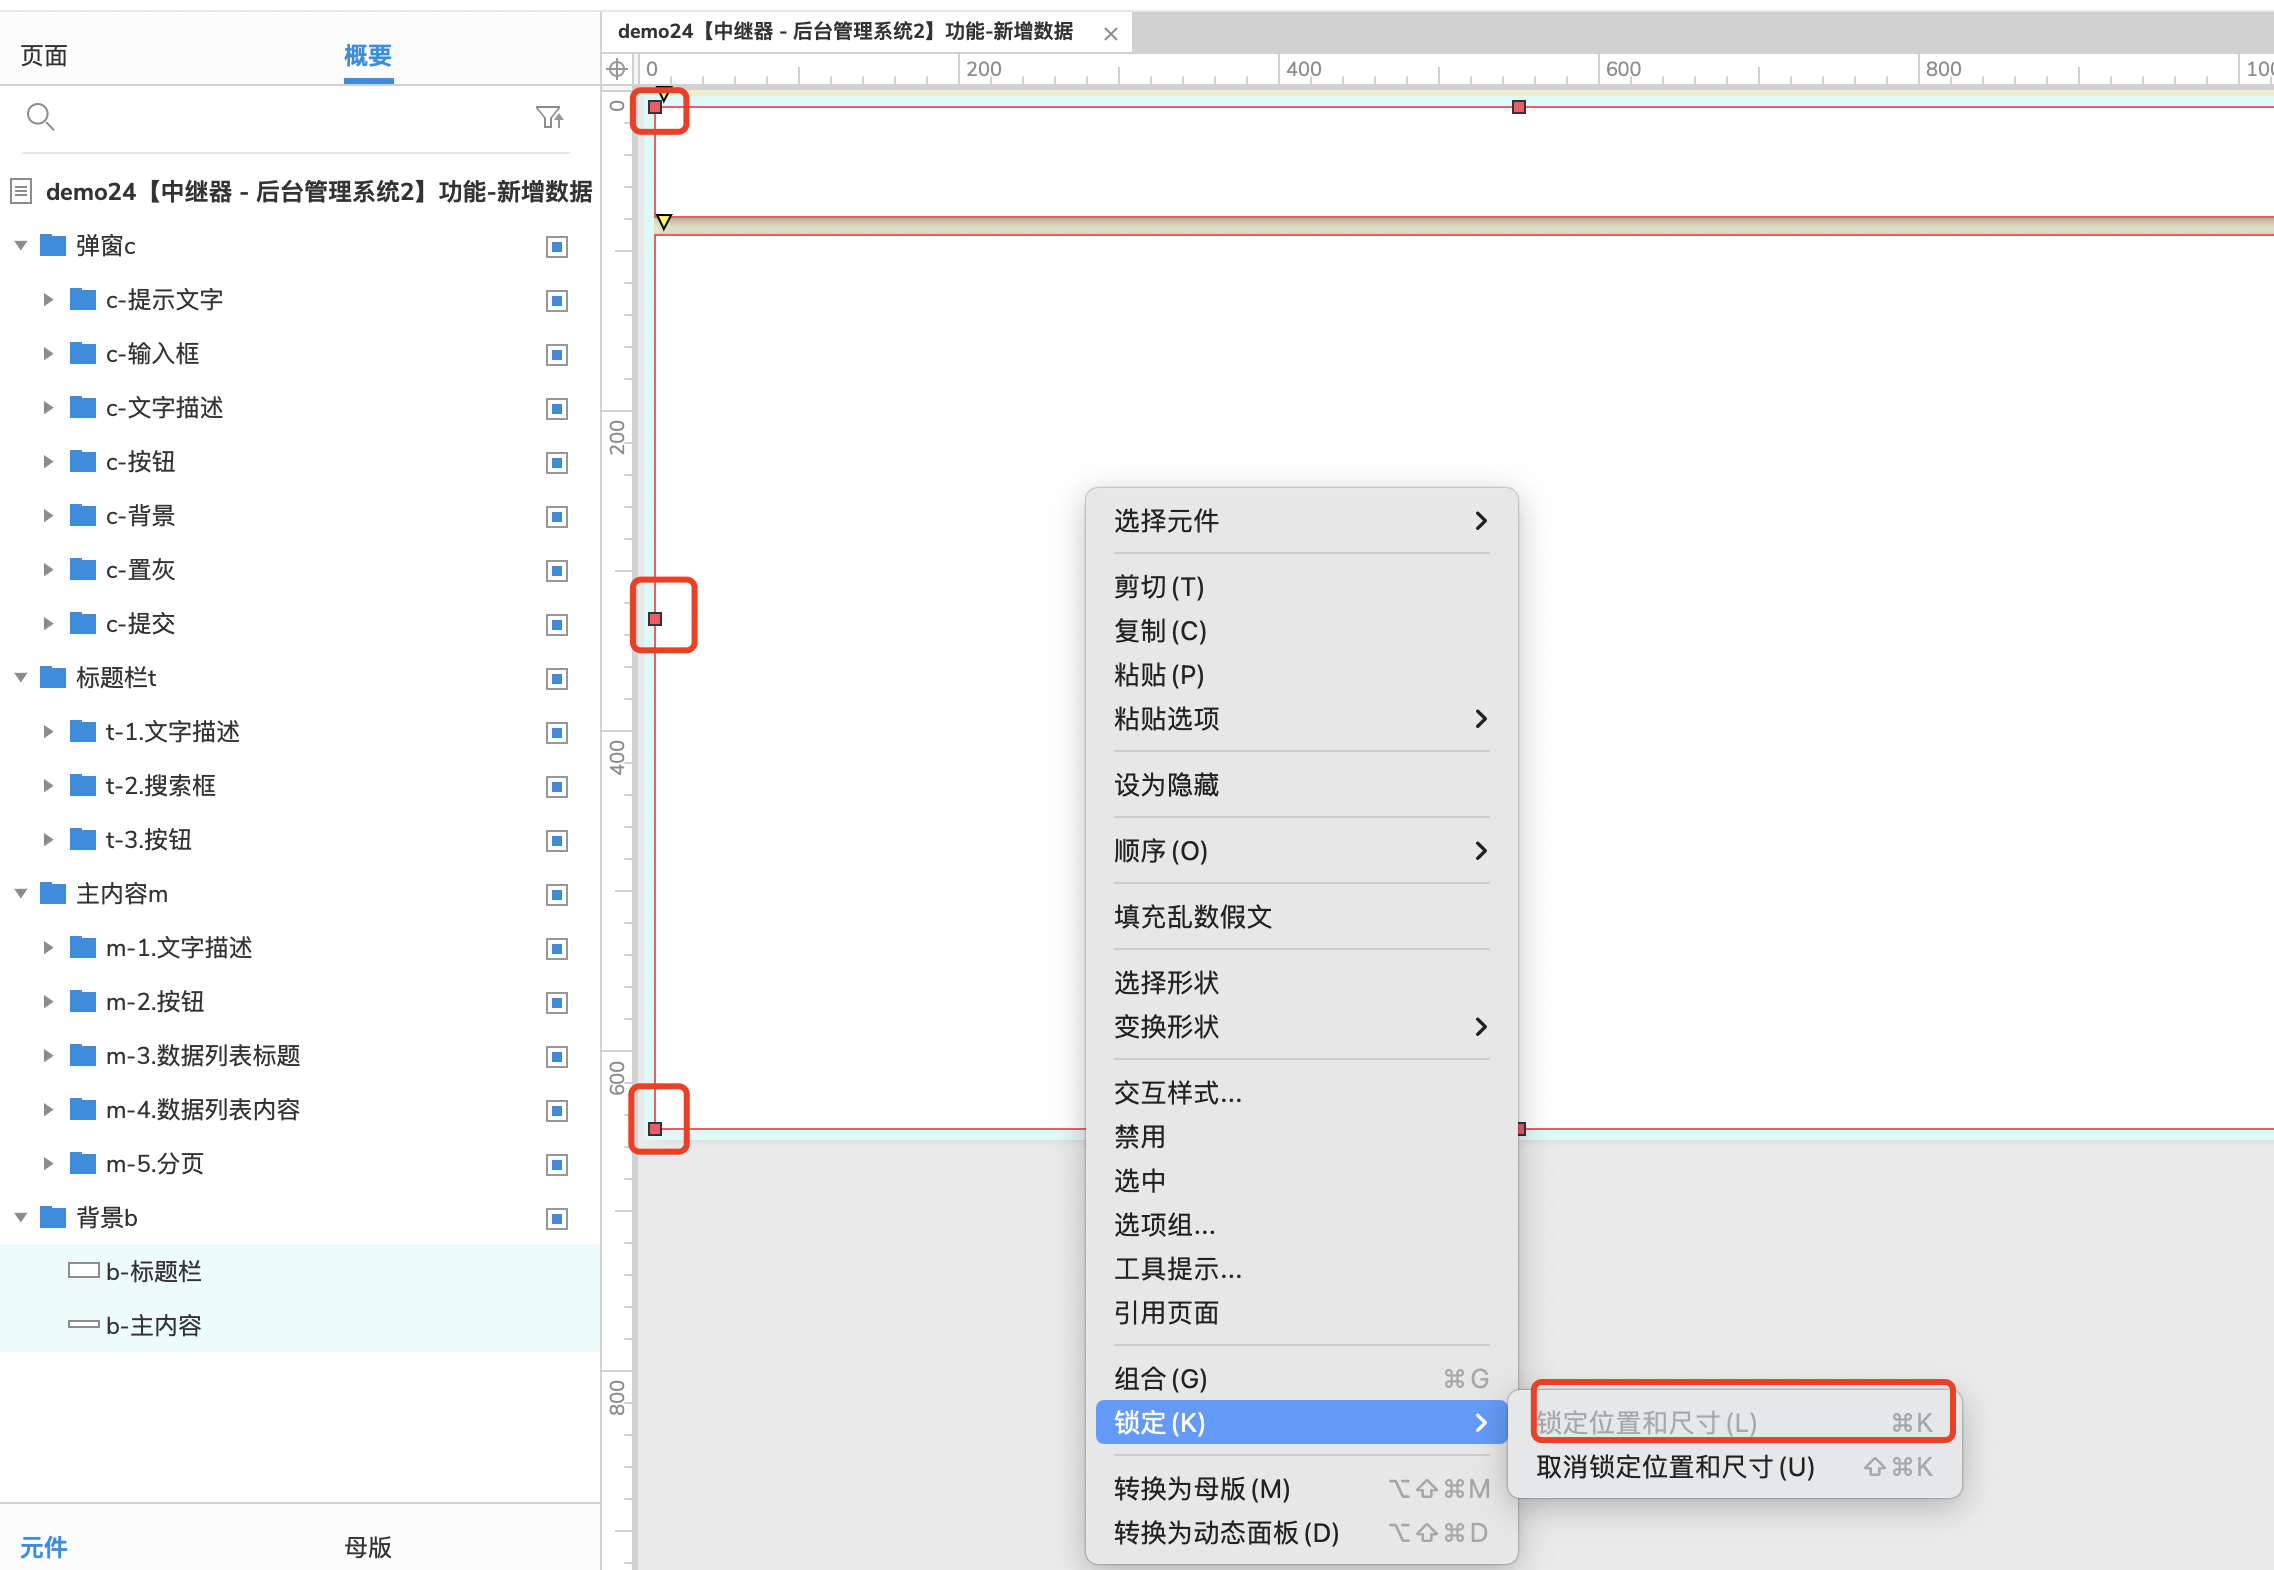Click 取消锁定位置和尺寸 (U) submenu item

click(x=1734, y=1467)
